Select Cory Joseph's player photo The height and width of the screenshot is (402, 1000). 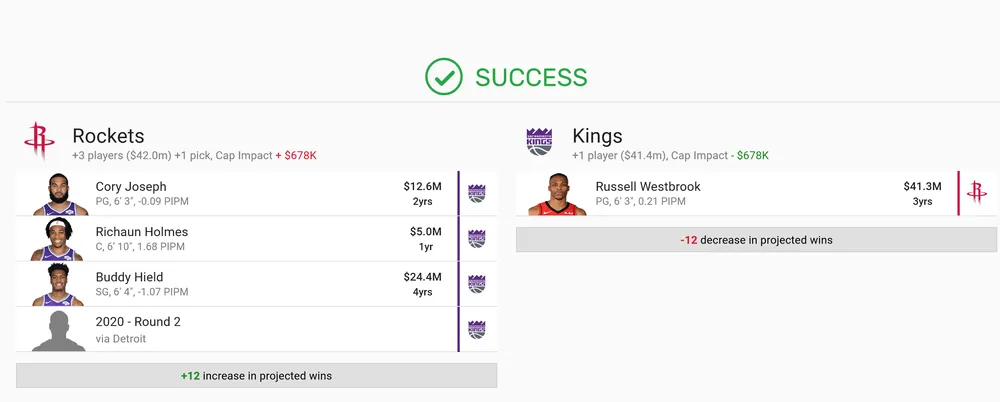60,195
